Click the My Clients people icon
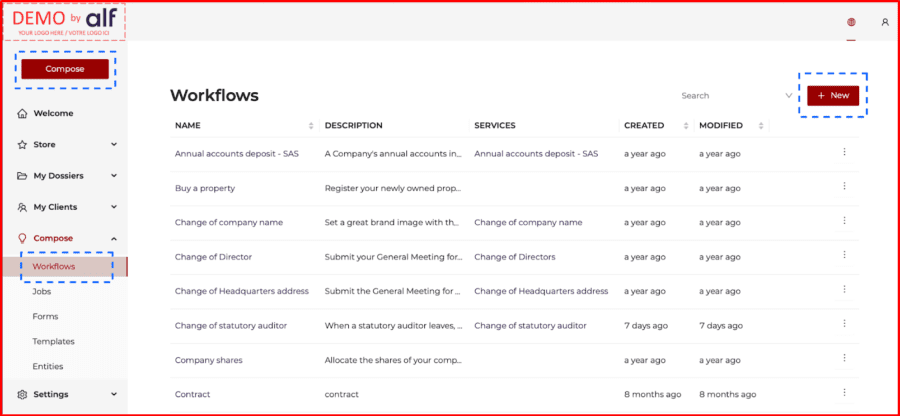This screenshot has width=900, height=416. click(x=22, y=207)
